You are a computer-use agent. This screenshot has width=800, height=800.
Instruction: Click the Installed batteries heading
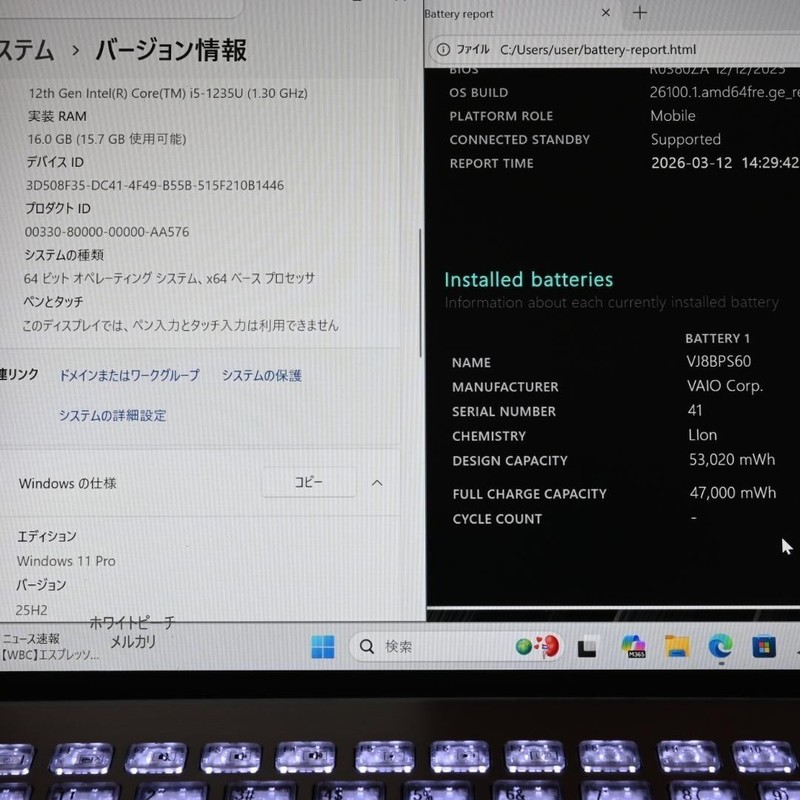pyautogui.click(x=529, y=280)
